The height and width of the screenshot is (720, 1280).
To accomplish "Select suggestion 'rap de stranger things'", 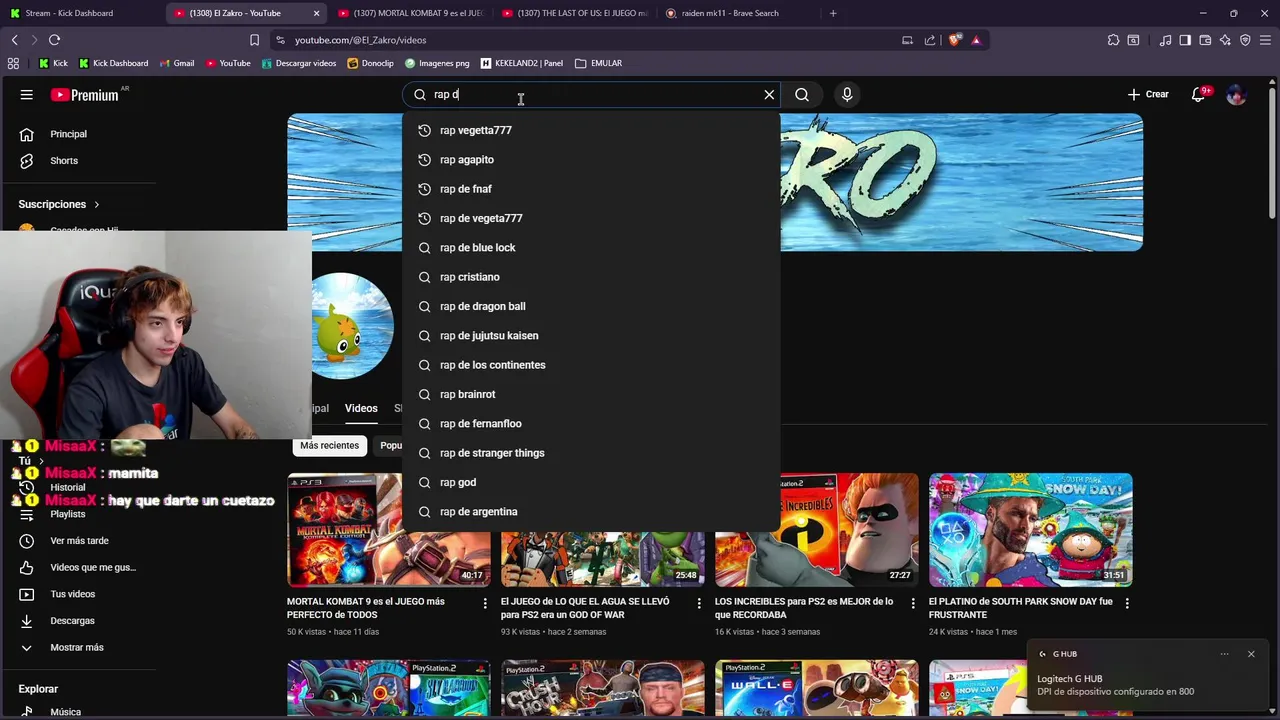I will point(591,453).
